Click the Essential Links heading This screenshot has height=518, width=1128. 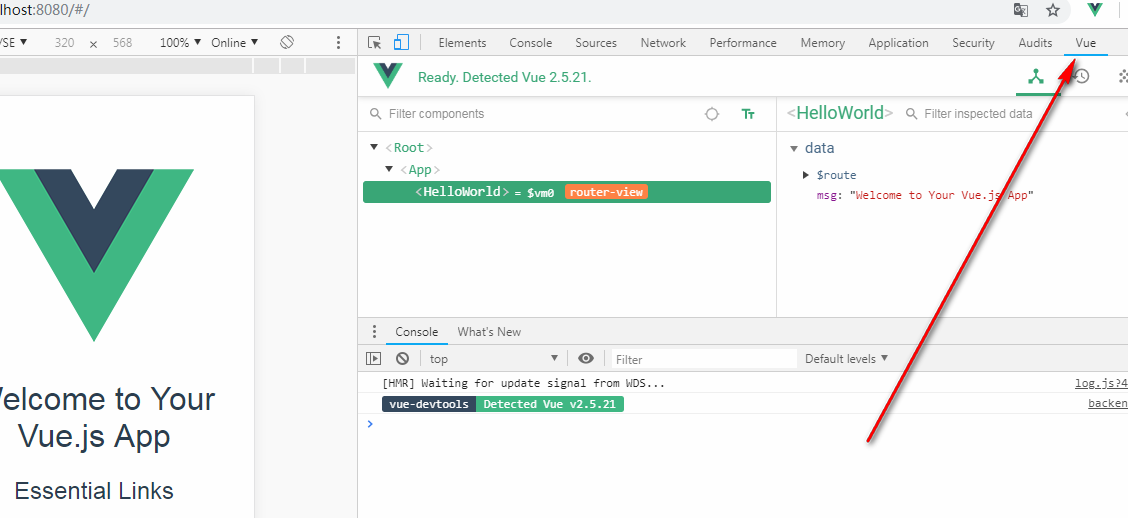[94, 491]
